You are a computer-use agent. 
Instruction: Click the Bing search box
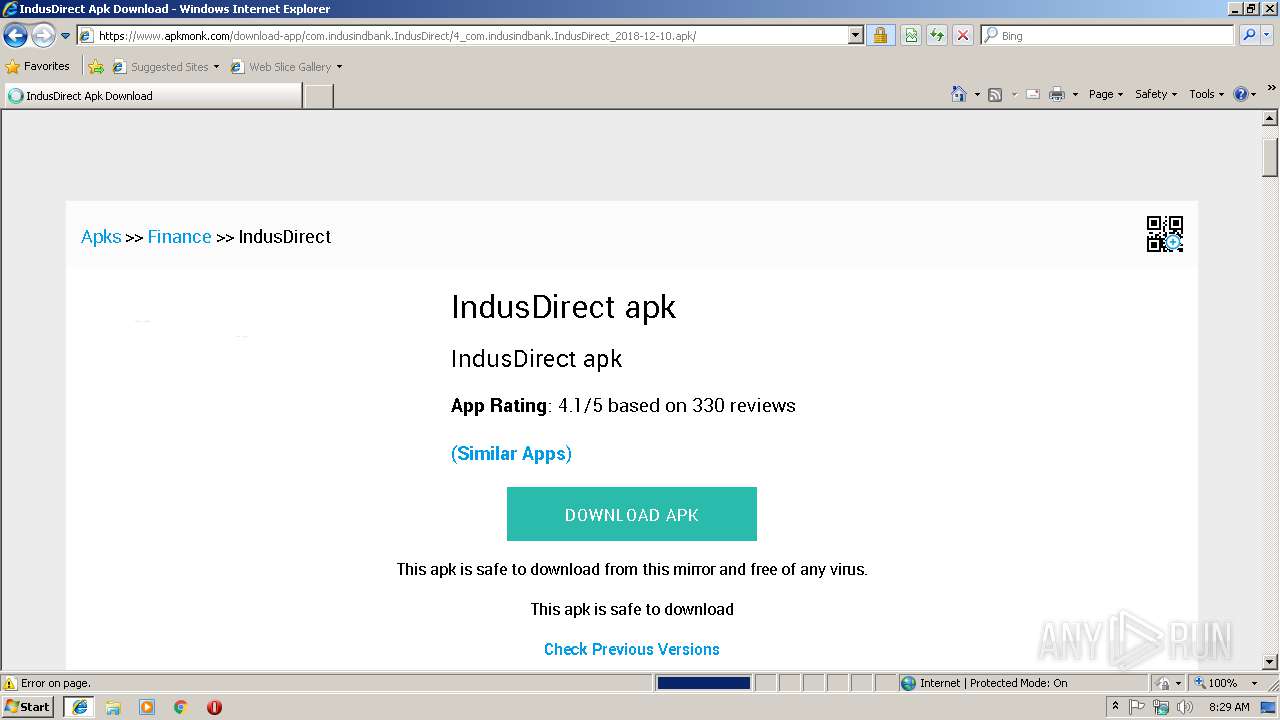pos(1107,36)
